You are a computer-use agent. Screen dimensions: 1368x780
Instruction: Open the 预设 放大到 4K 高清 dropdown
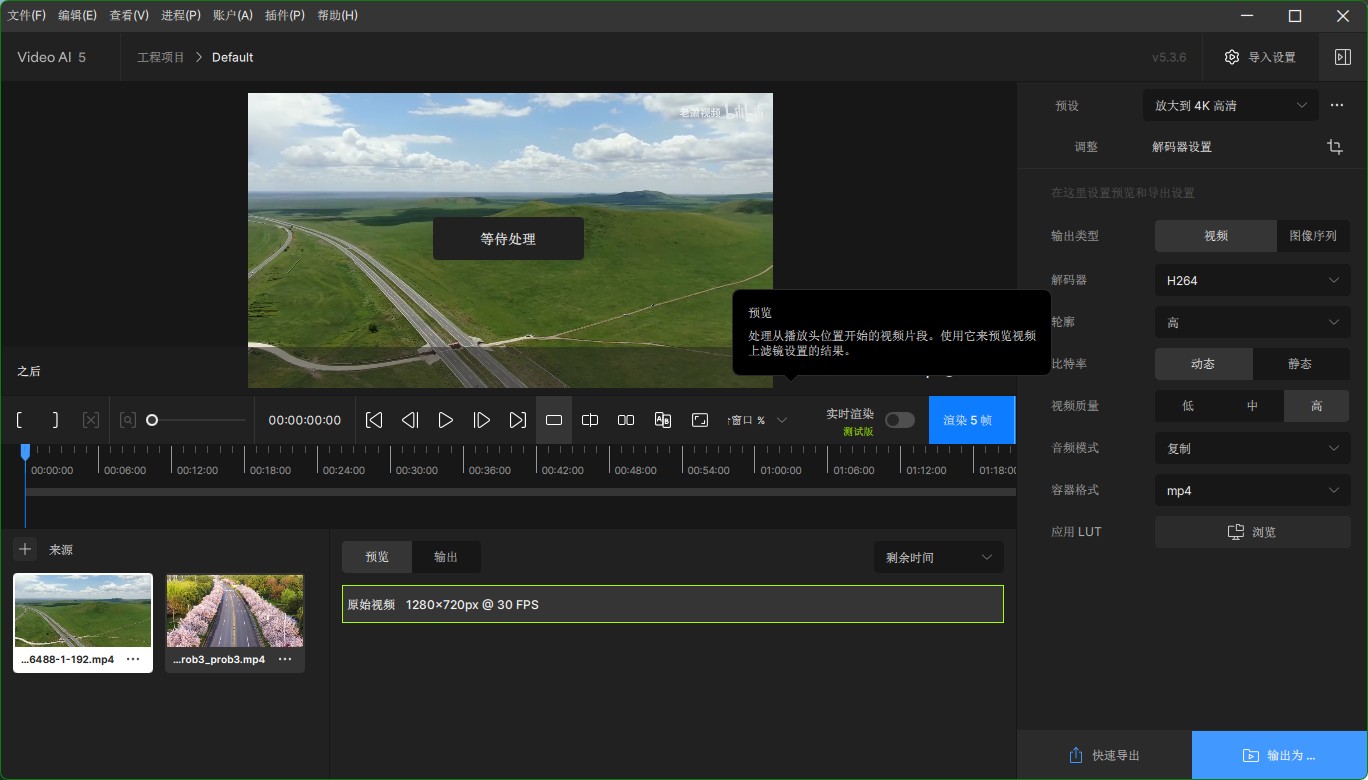1230,105
